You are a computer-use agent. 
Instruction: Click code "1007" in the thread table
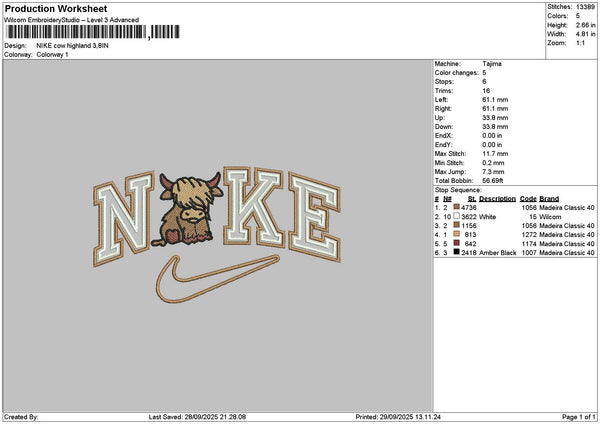[x=529, y=253]
